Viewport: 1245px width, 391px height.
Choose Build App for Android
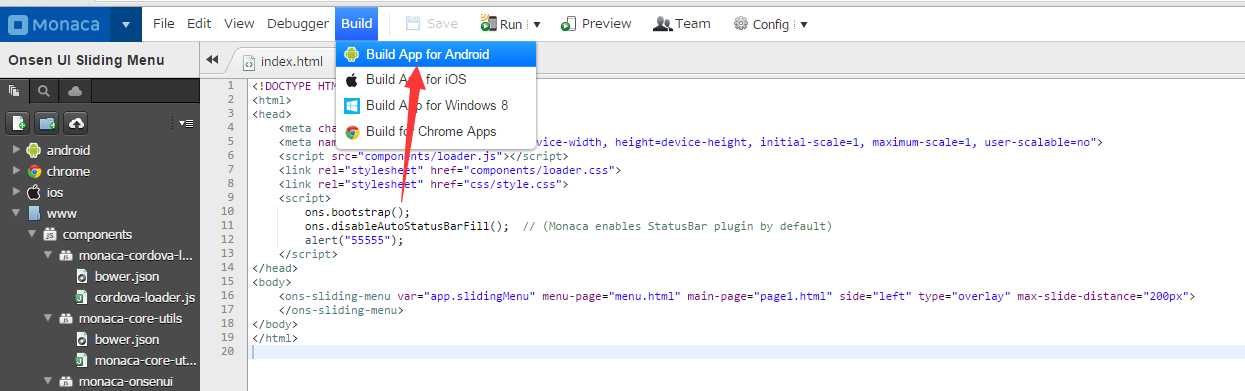(x=436, y=54)
